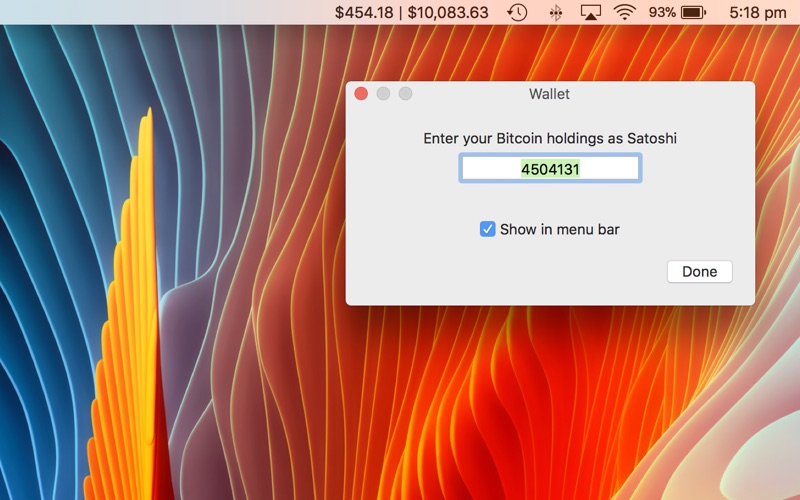Image resolution: width=800 pixels, height=500 pixels.
Task: Open the Time Machine menu bar icon
Action: [517, 12]
